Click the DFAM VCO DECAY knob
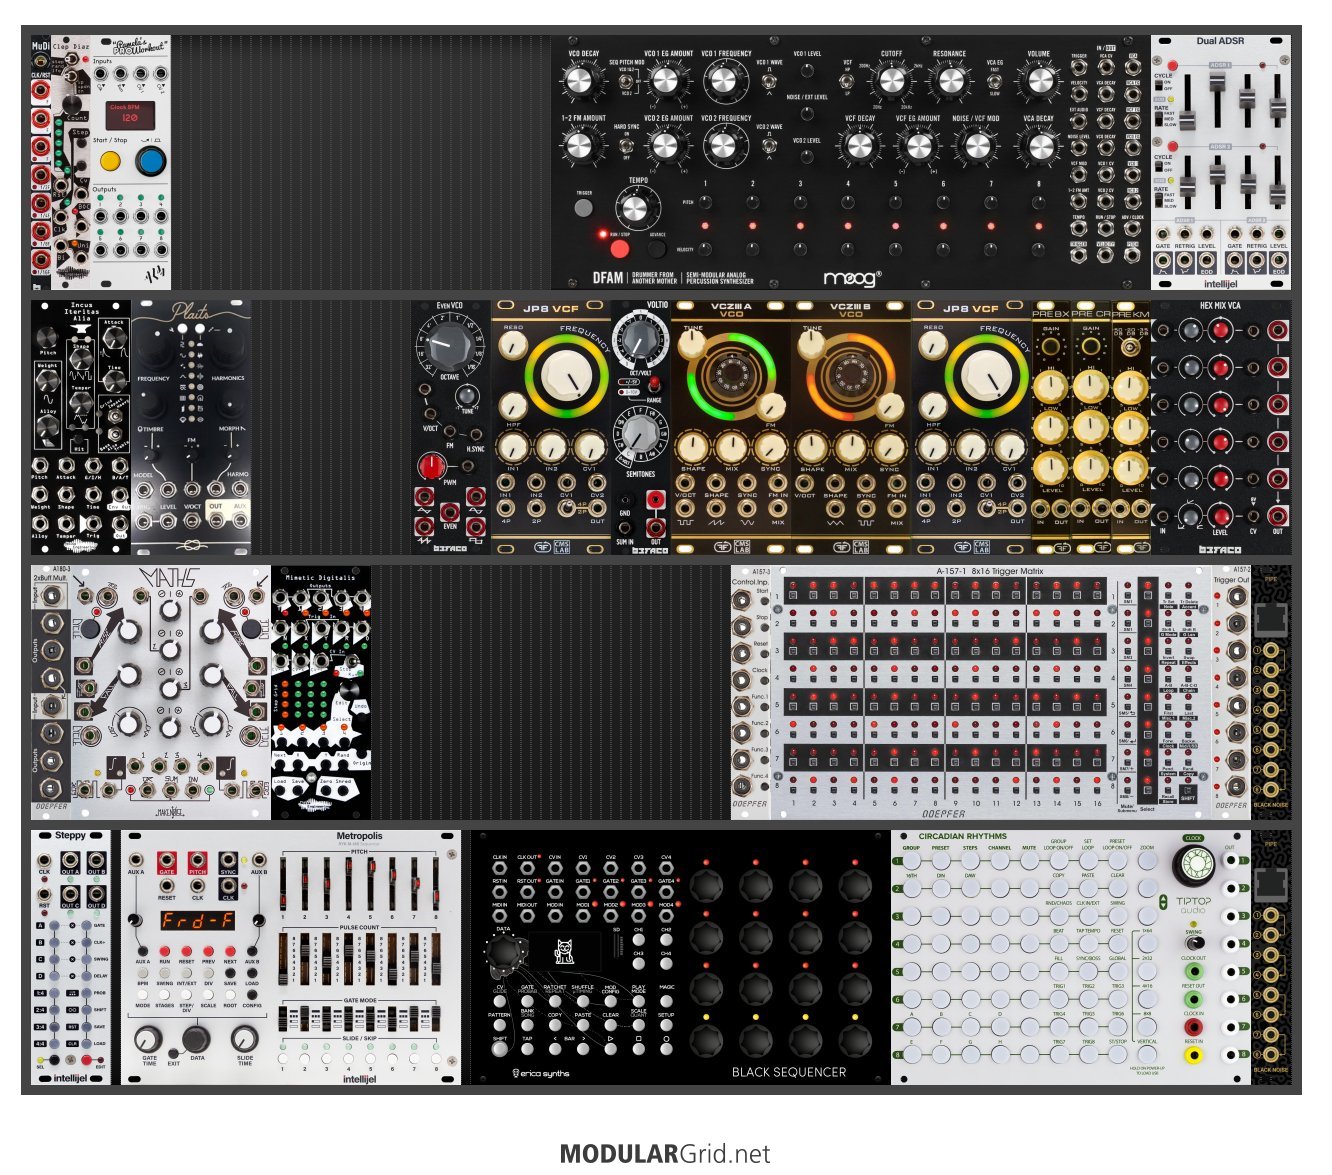Viewport: 1332px width, 1175px height. [581, 82]
